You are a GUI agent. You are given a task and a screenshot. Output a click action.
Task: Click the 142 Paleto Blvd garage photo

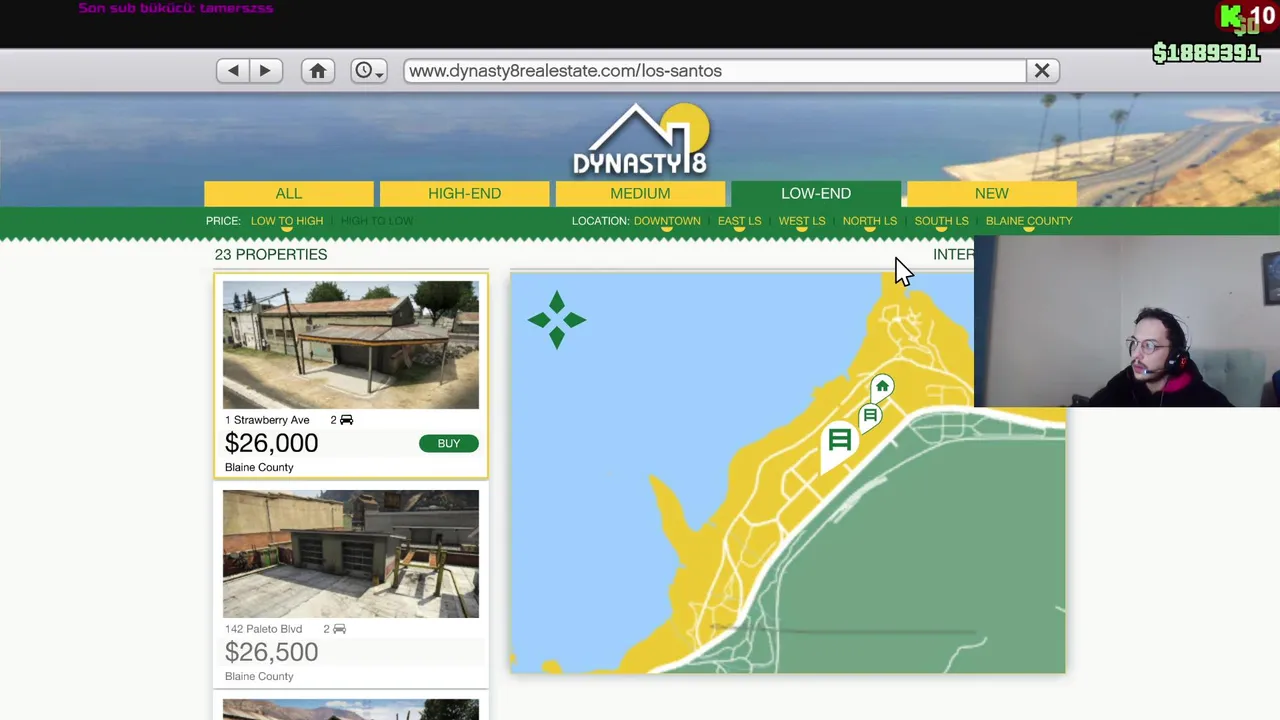click(x=351, y=554)
